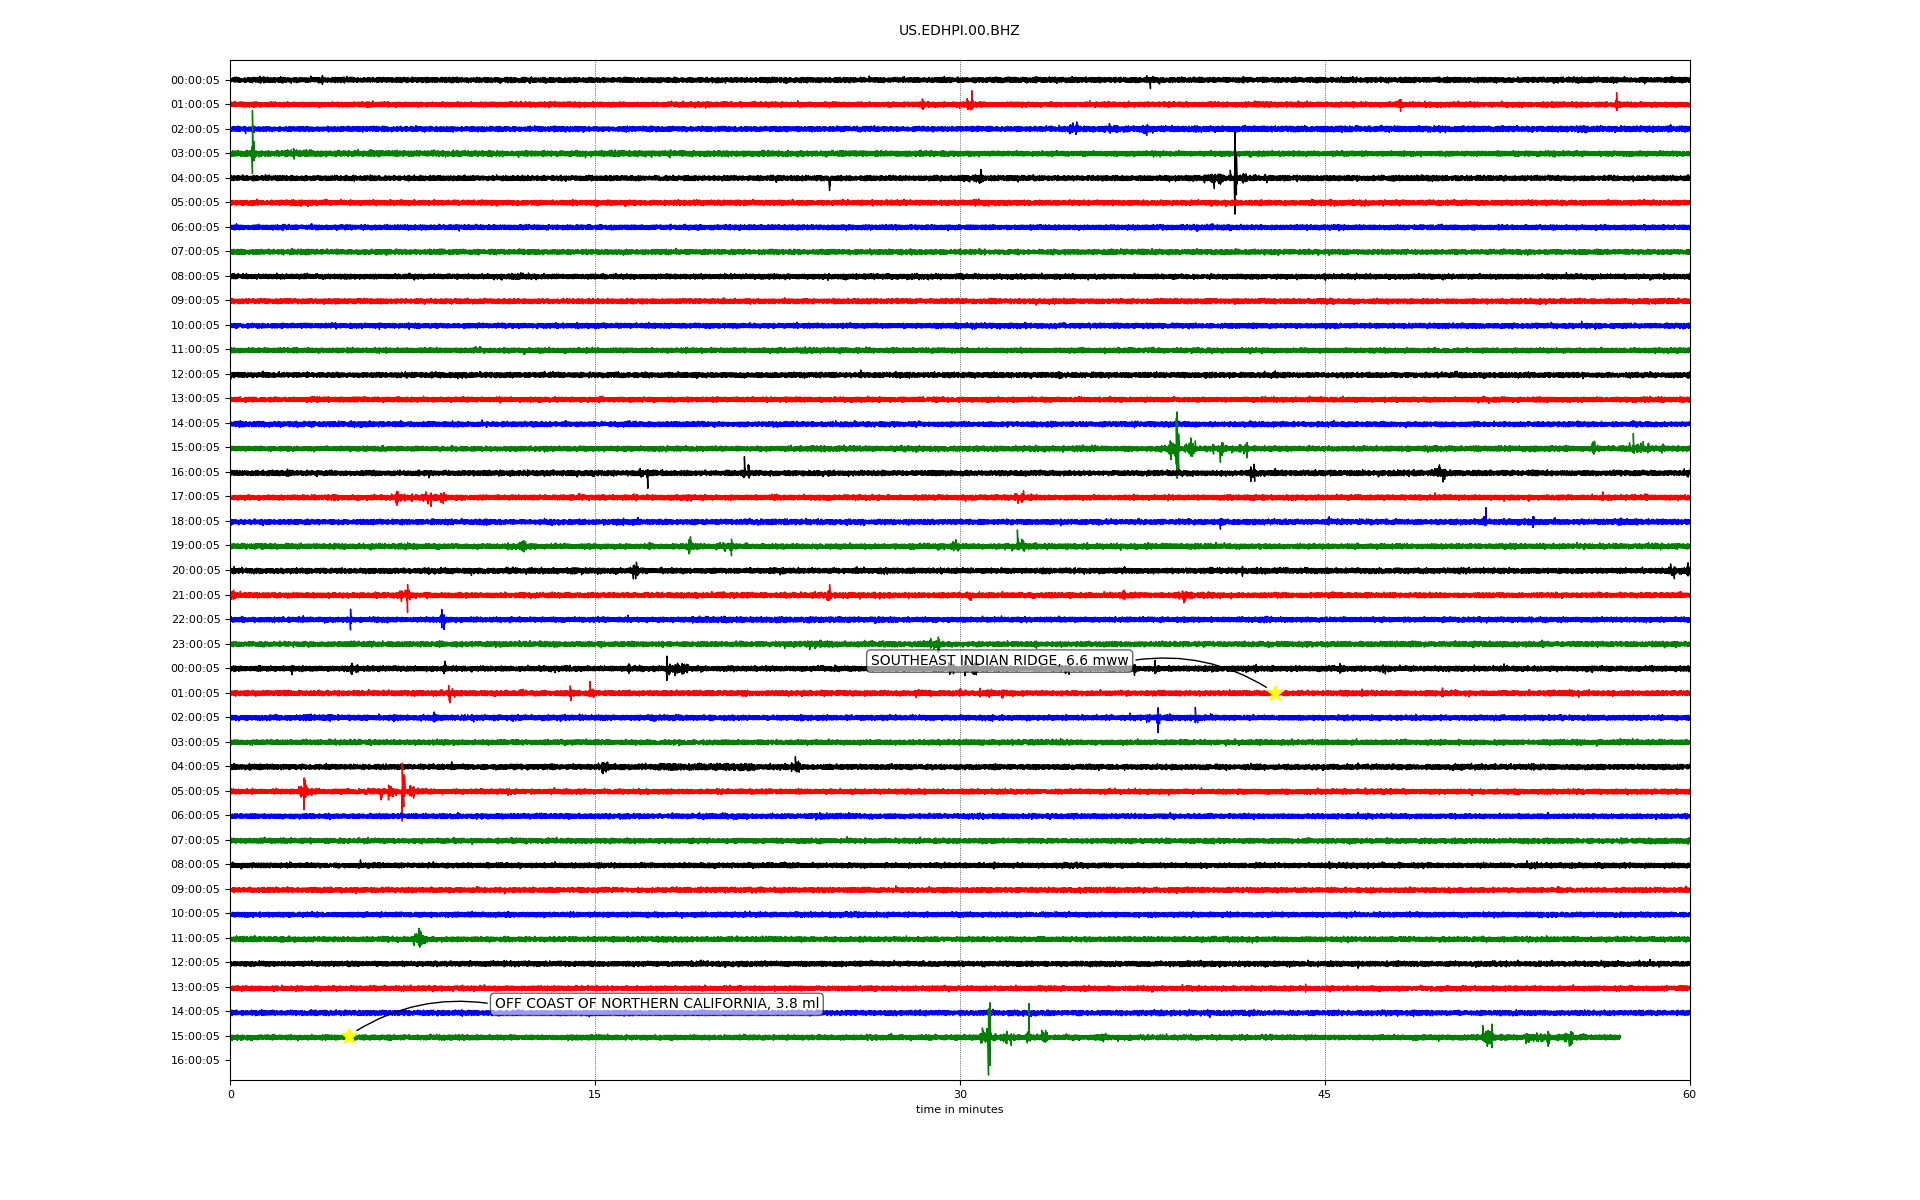Click the x-axis tick label 45
Image resolution: width=1920 pixels, height=1200 pixels.
pos(1325,1095)
